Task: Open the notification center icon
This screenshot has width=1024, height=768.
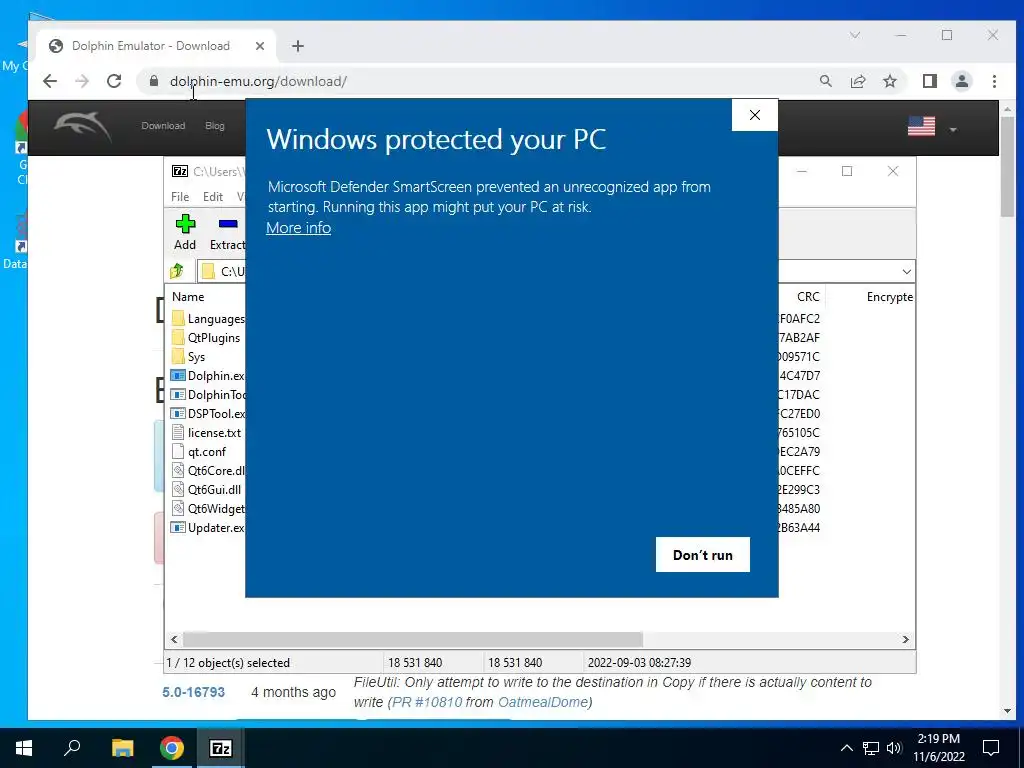Action: point(991,748)
